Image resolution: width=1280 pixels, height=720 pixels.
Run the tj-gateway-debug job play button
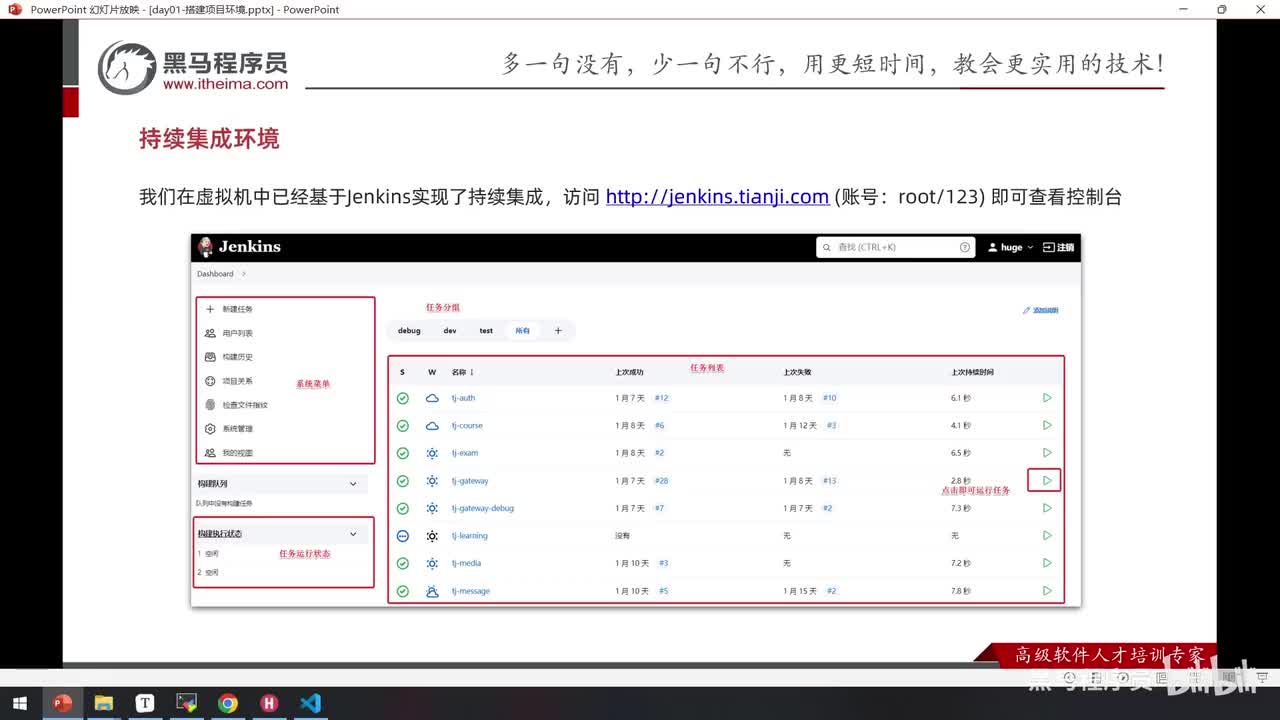click(x=1047, y=508)
